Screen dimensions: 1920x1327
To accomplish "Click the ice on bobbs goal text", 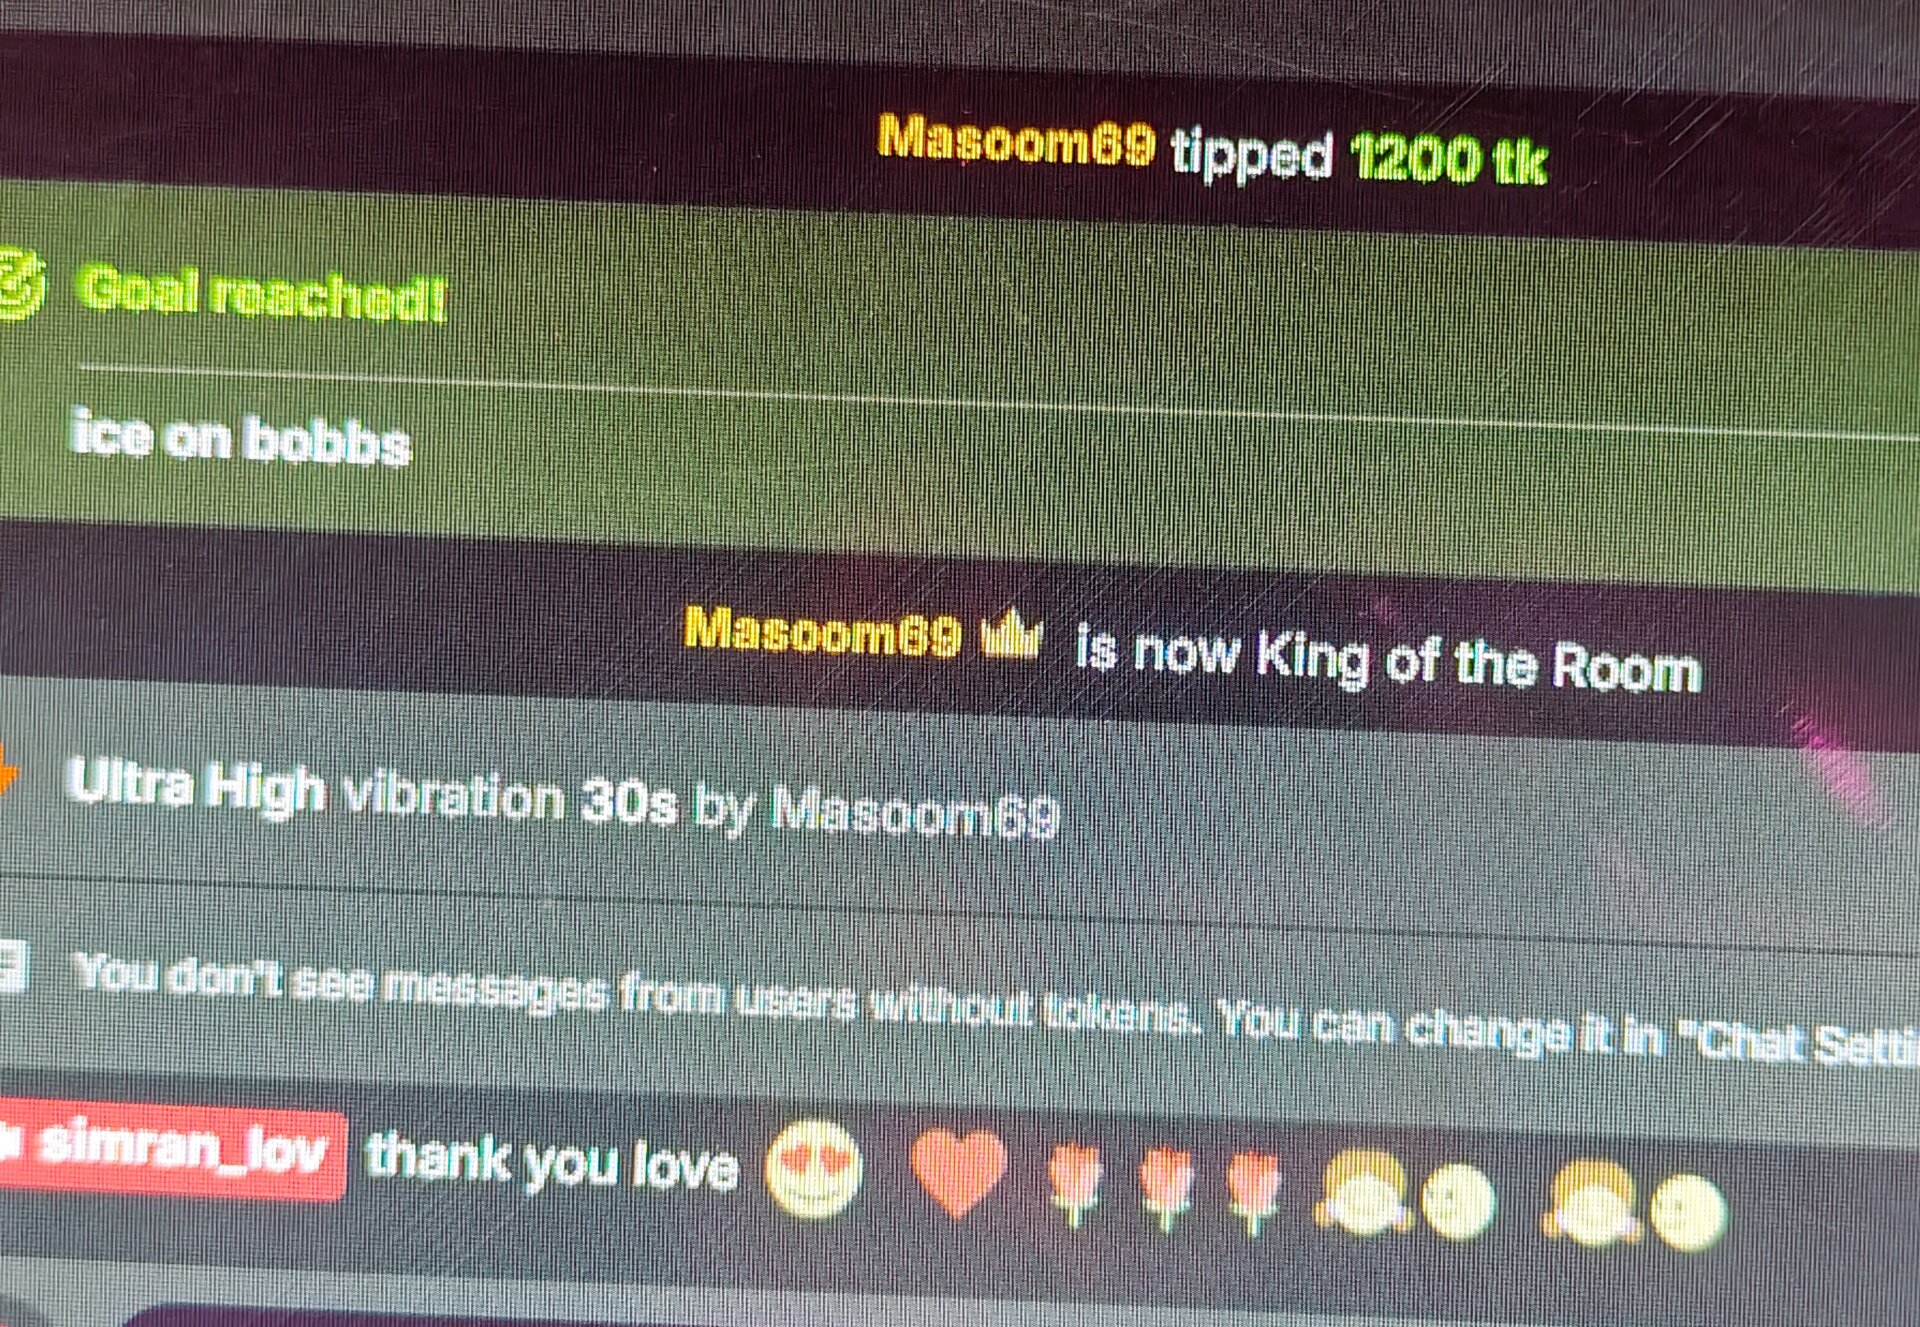I will coord(241,438).
